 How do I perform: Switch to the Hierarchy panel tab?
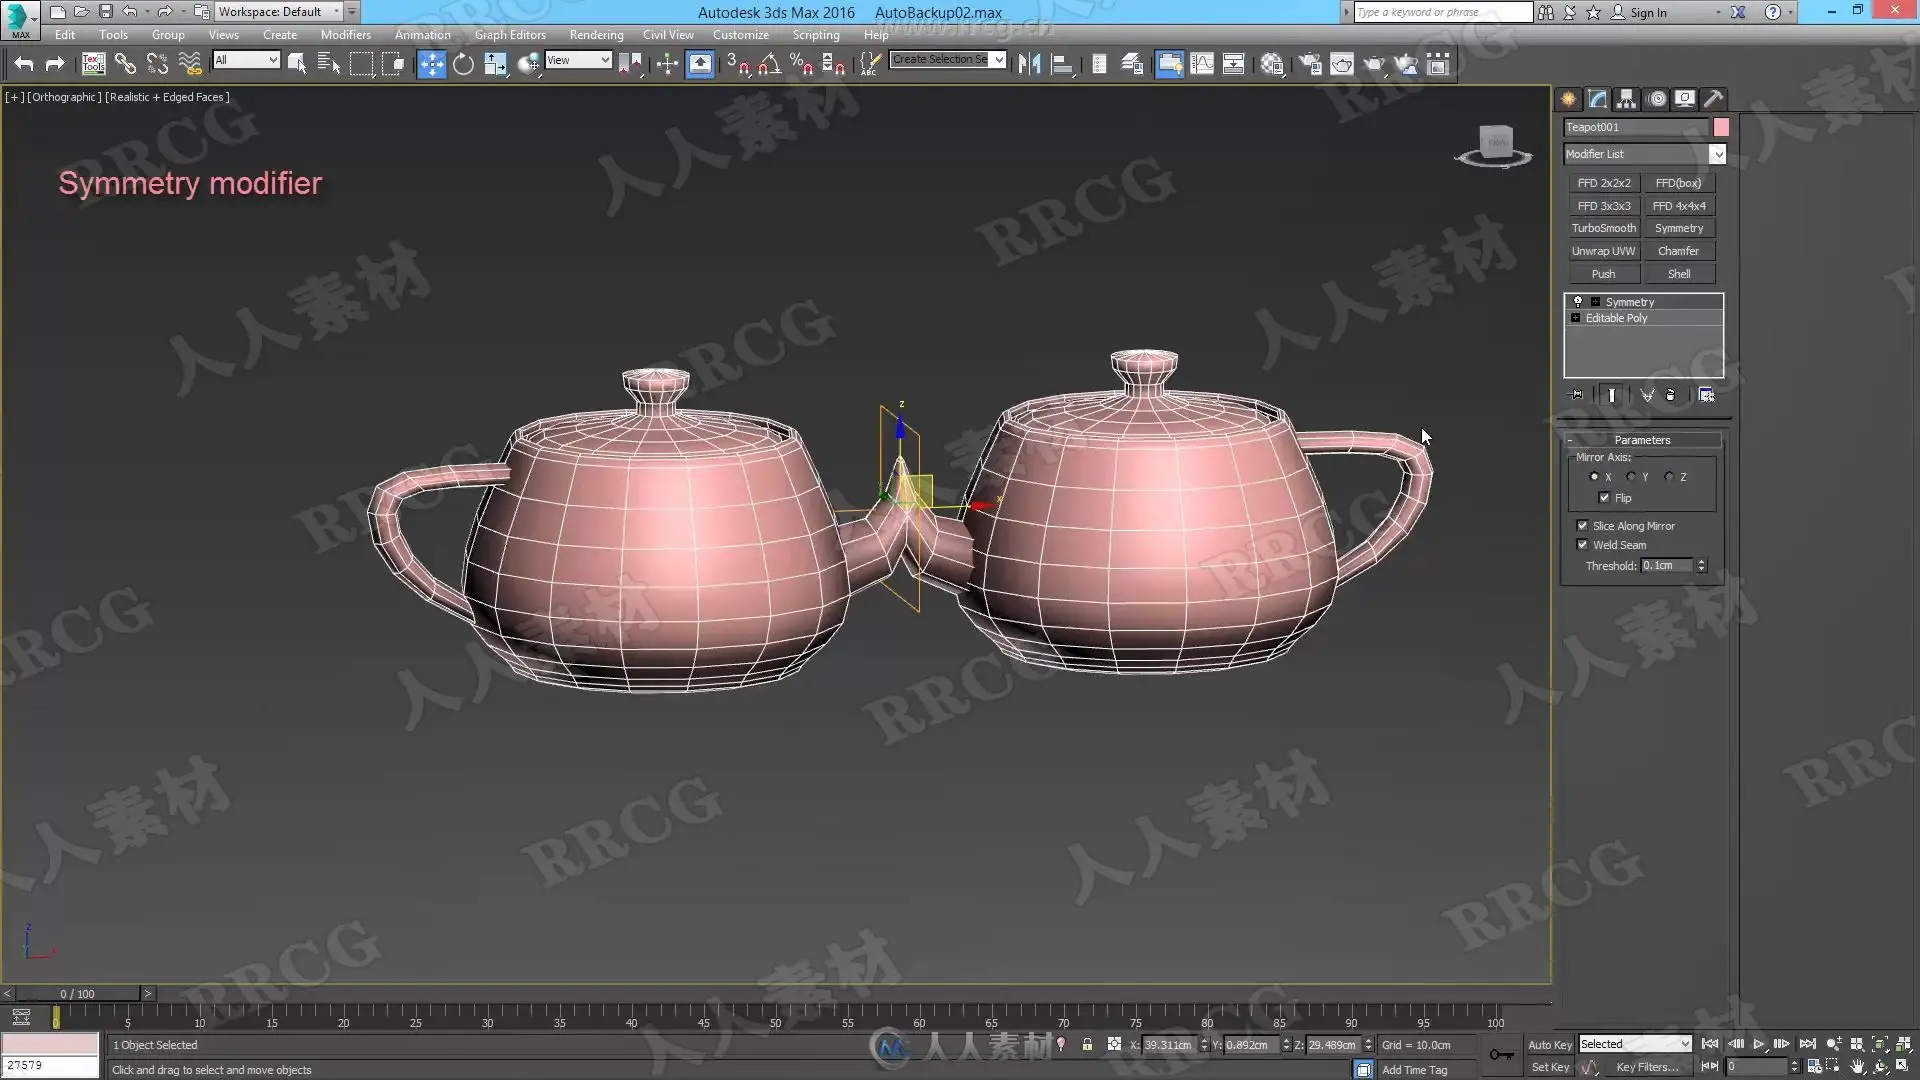tap(1626, 99)
